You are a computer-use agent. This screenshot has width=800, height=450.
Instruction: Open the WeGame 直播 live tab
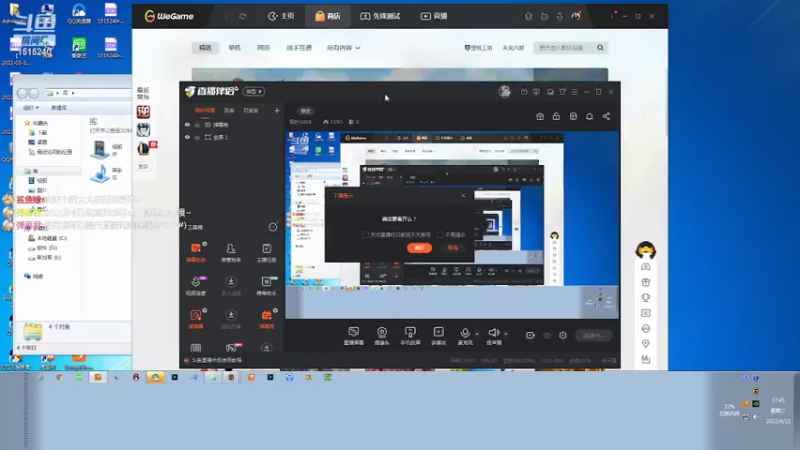434,16
